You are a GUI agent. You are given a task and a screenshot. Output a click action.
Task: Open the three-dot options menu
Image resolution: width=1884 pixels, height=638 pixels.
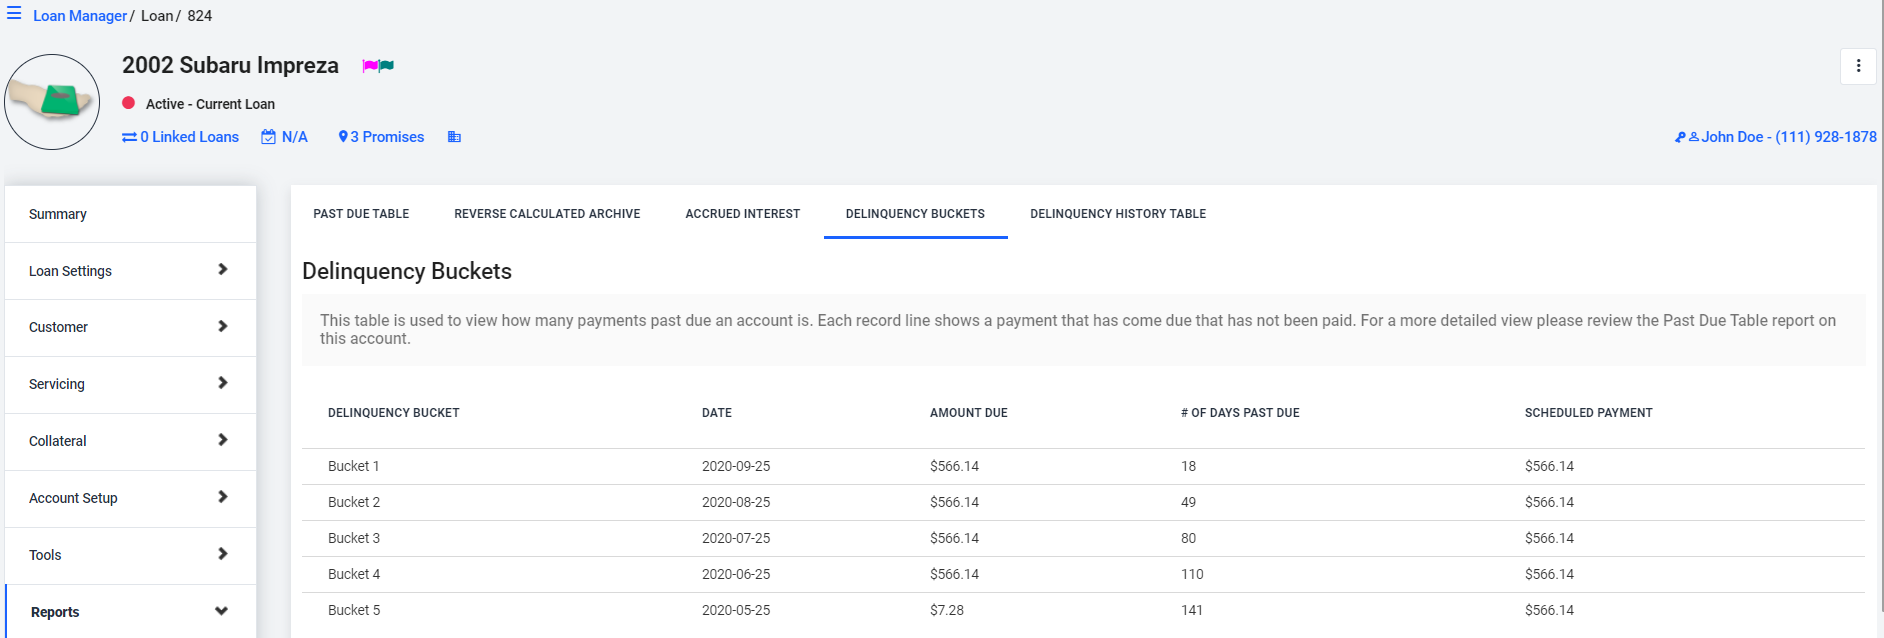pos(1858,66)
